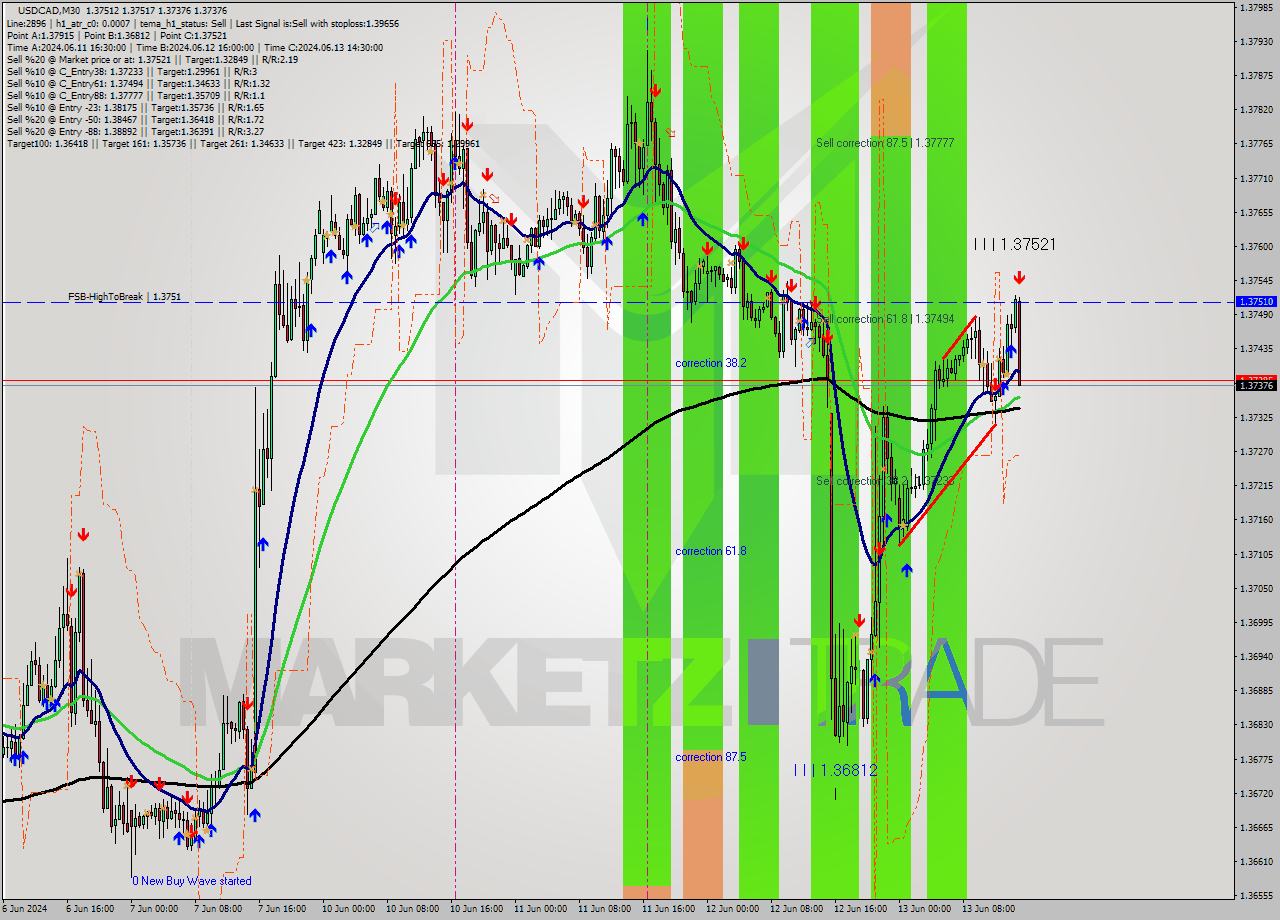Click the 'FSB-HighToBreak | 1.3751' label
The height and width of the screenshot is (920, 1280).
[124, 297]
